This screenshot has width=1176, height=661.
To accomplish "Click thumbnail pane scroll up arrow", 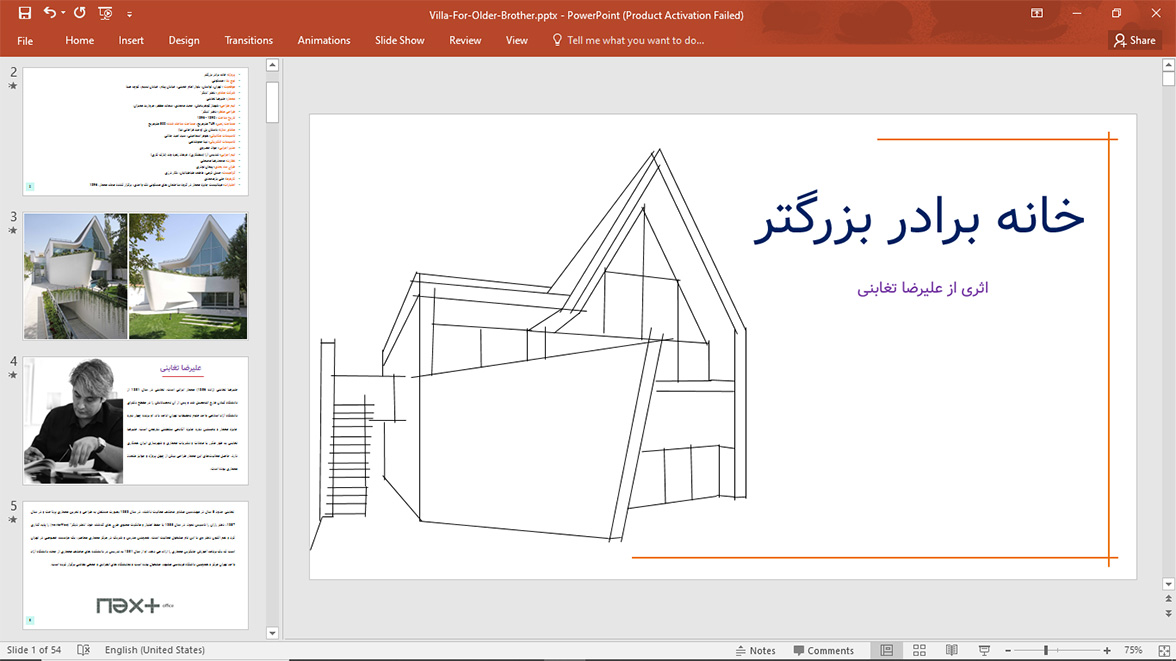I will coord(272,65).
